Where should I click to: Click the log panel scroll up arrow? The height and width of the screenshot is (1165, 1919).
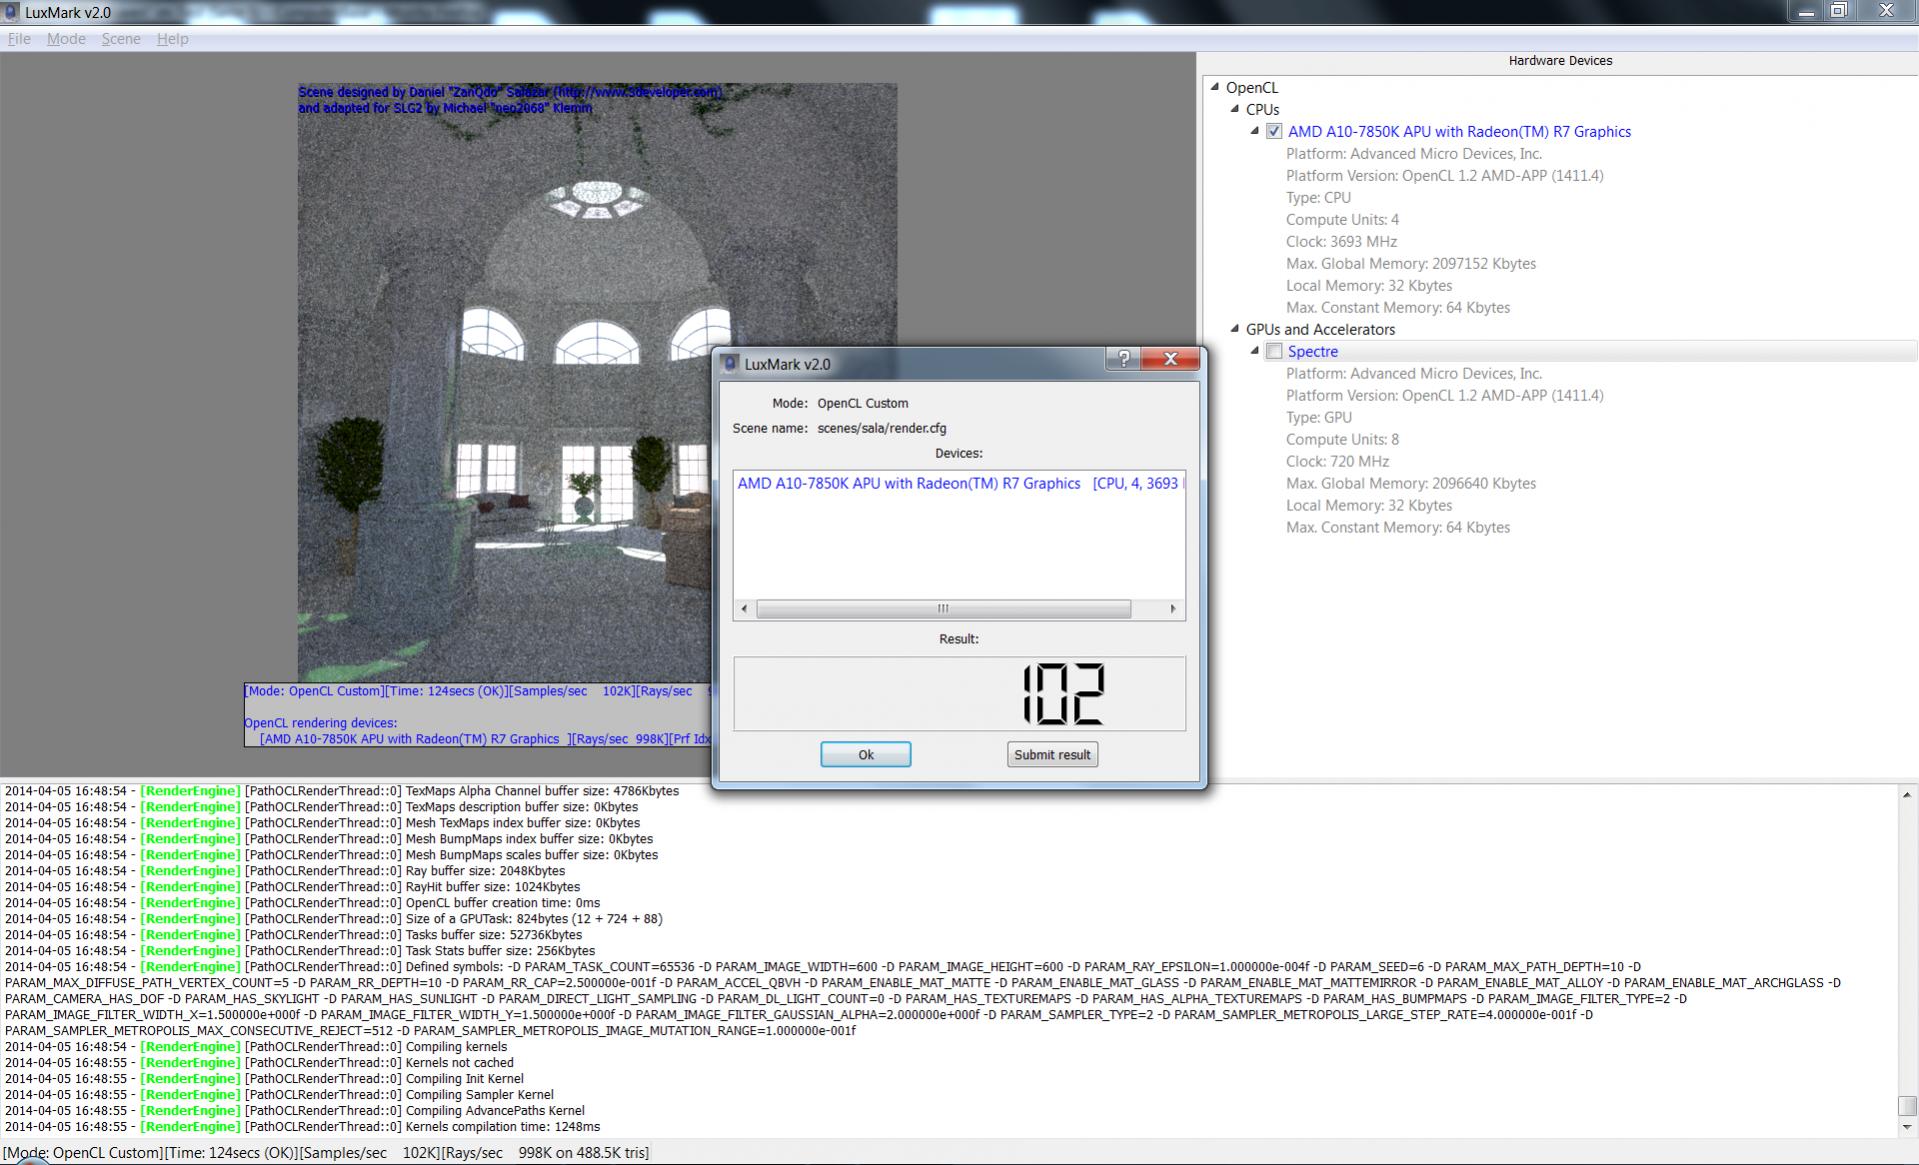point(1907,794)
